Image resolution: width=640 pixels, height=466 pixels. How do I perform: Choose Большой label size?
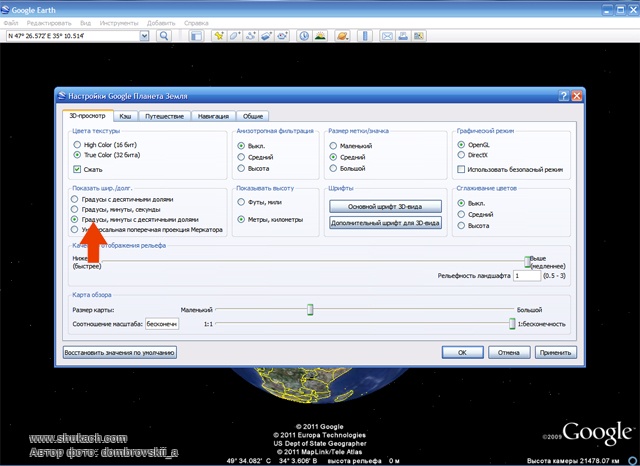click(x=333, y=168)
